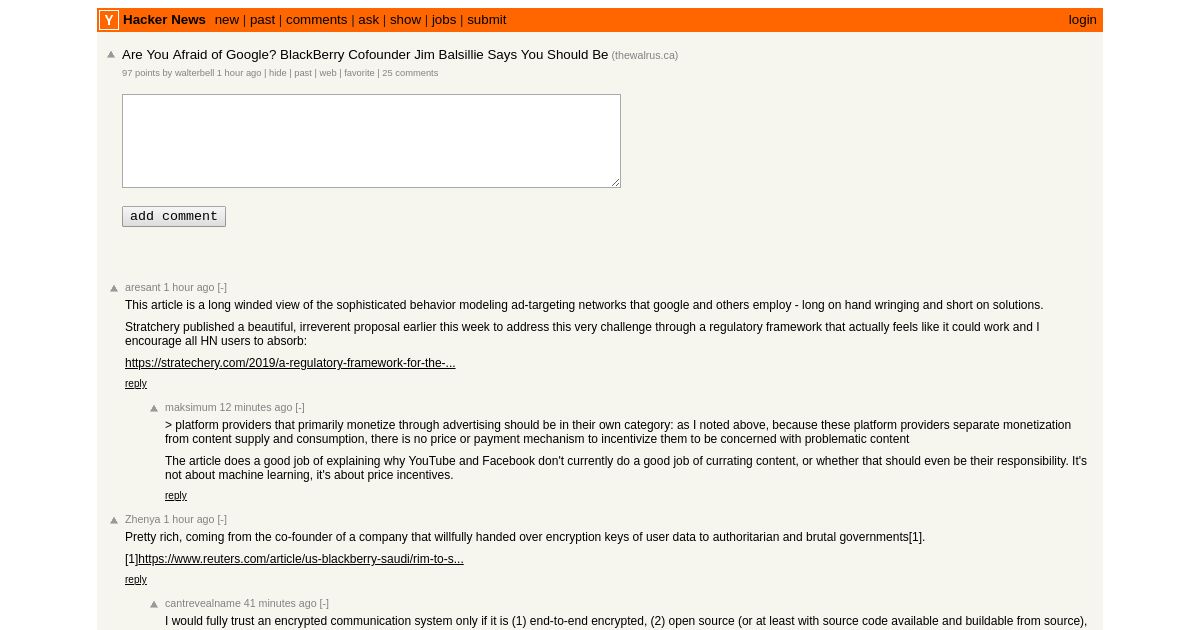The width and height of the screenshot is (1200, 630).
Task: Collapse aresant's comment thread
Action: point(222,287)
